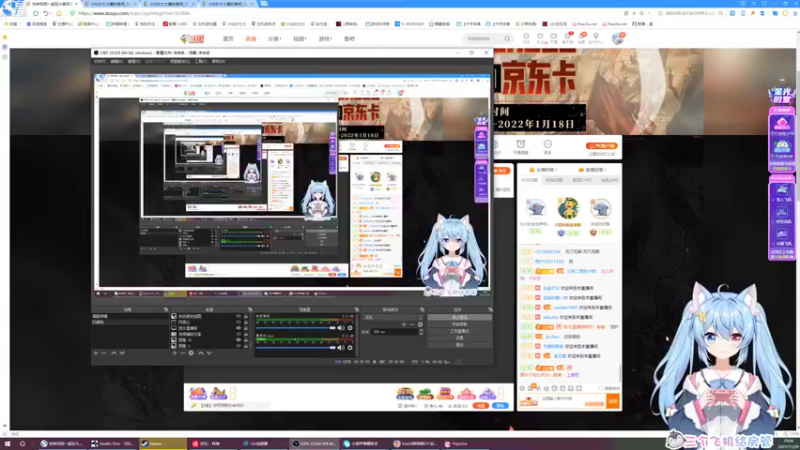The height and width of the screenshot is (450, 800).
Task: Click the middle top-ranked fan avatar
Action: coord(568,208)
